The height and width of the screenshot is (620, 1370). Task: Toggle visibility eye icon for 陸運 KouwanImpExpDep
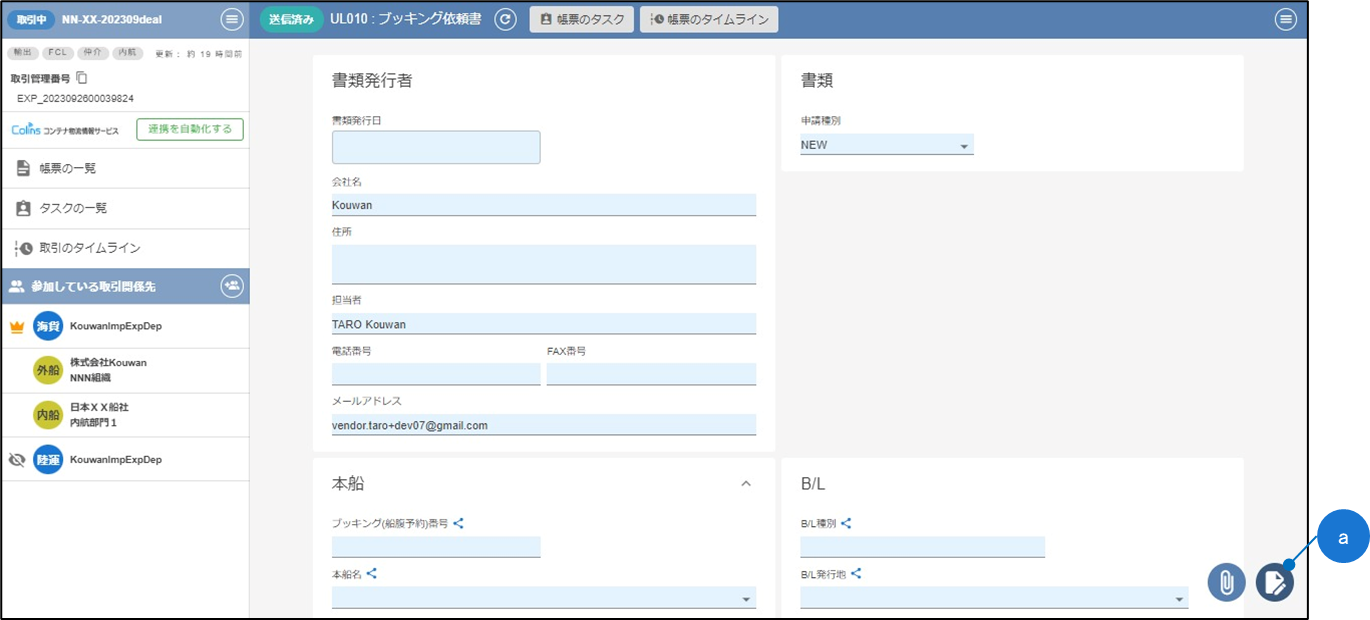point(16,460)
